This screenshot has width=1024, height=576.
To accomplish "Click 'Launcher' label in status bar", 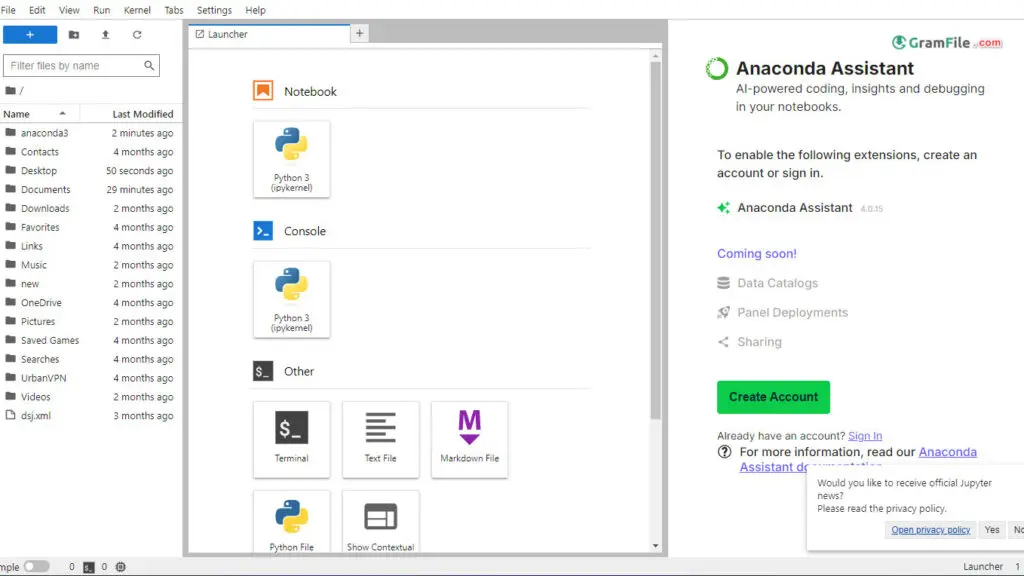I will 982,567.
